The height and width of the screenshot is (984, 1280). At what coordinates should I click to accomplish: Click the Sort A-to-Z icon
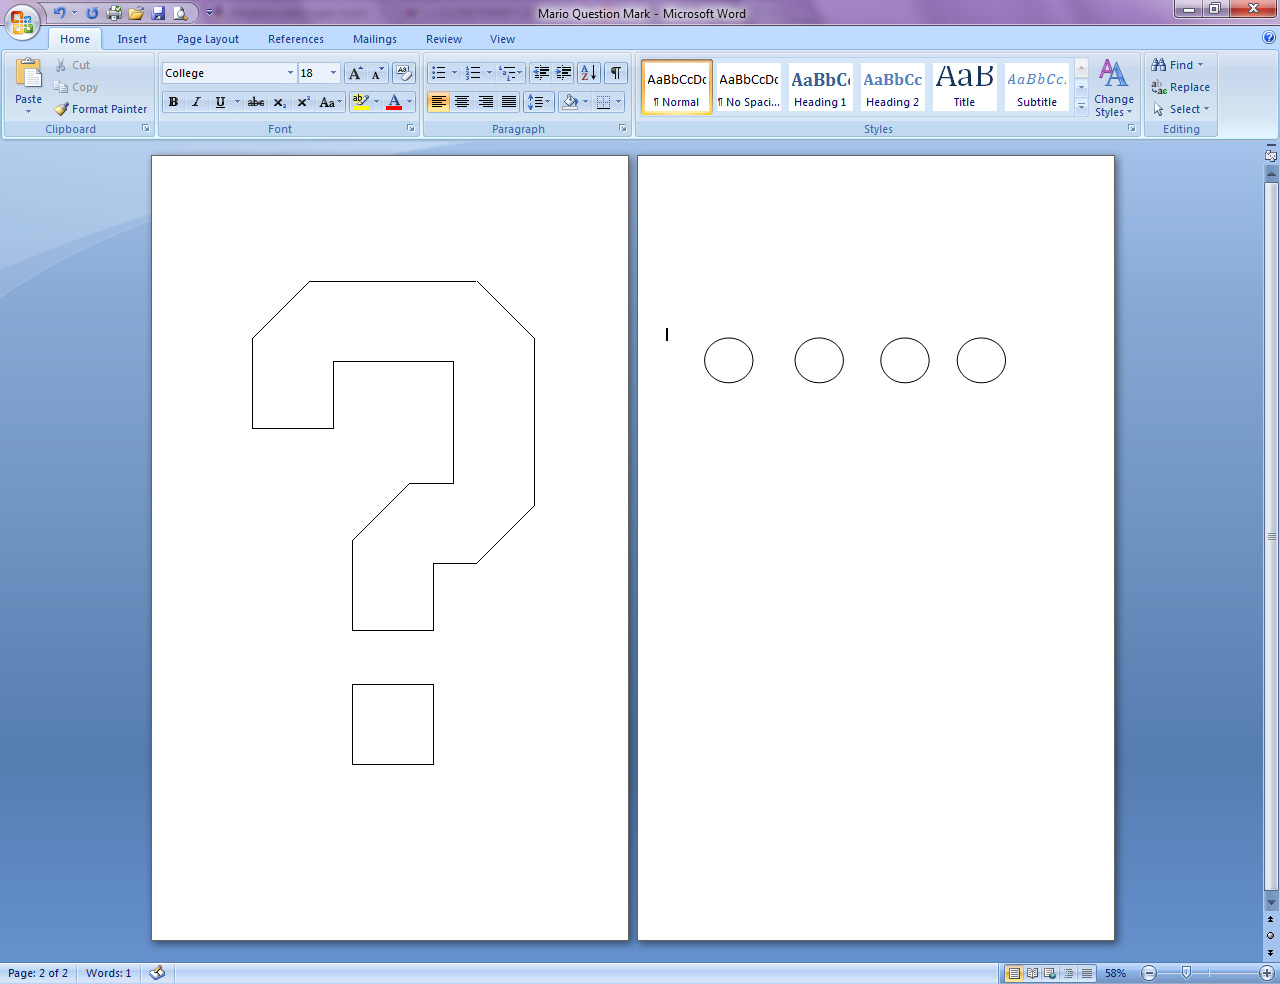589,73
